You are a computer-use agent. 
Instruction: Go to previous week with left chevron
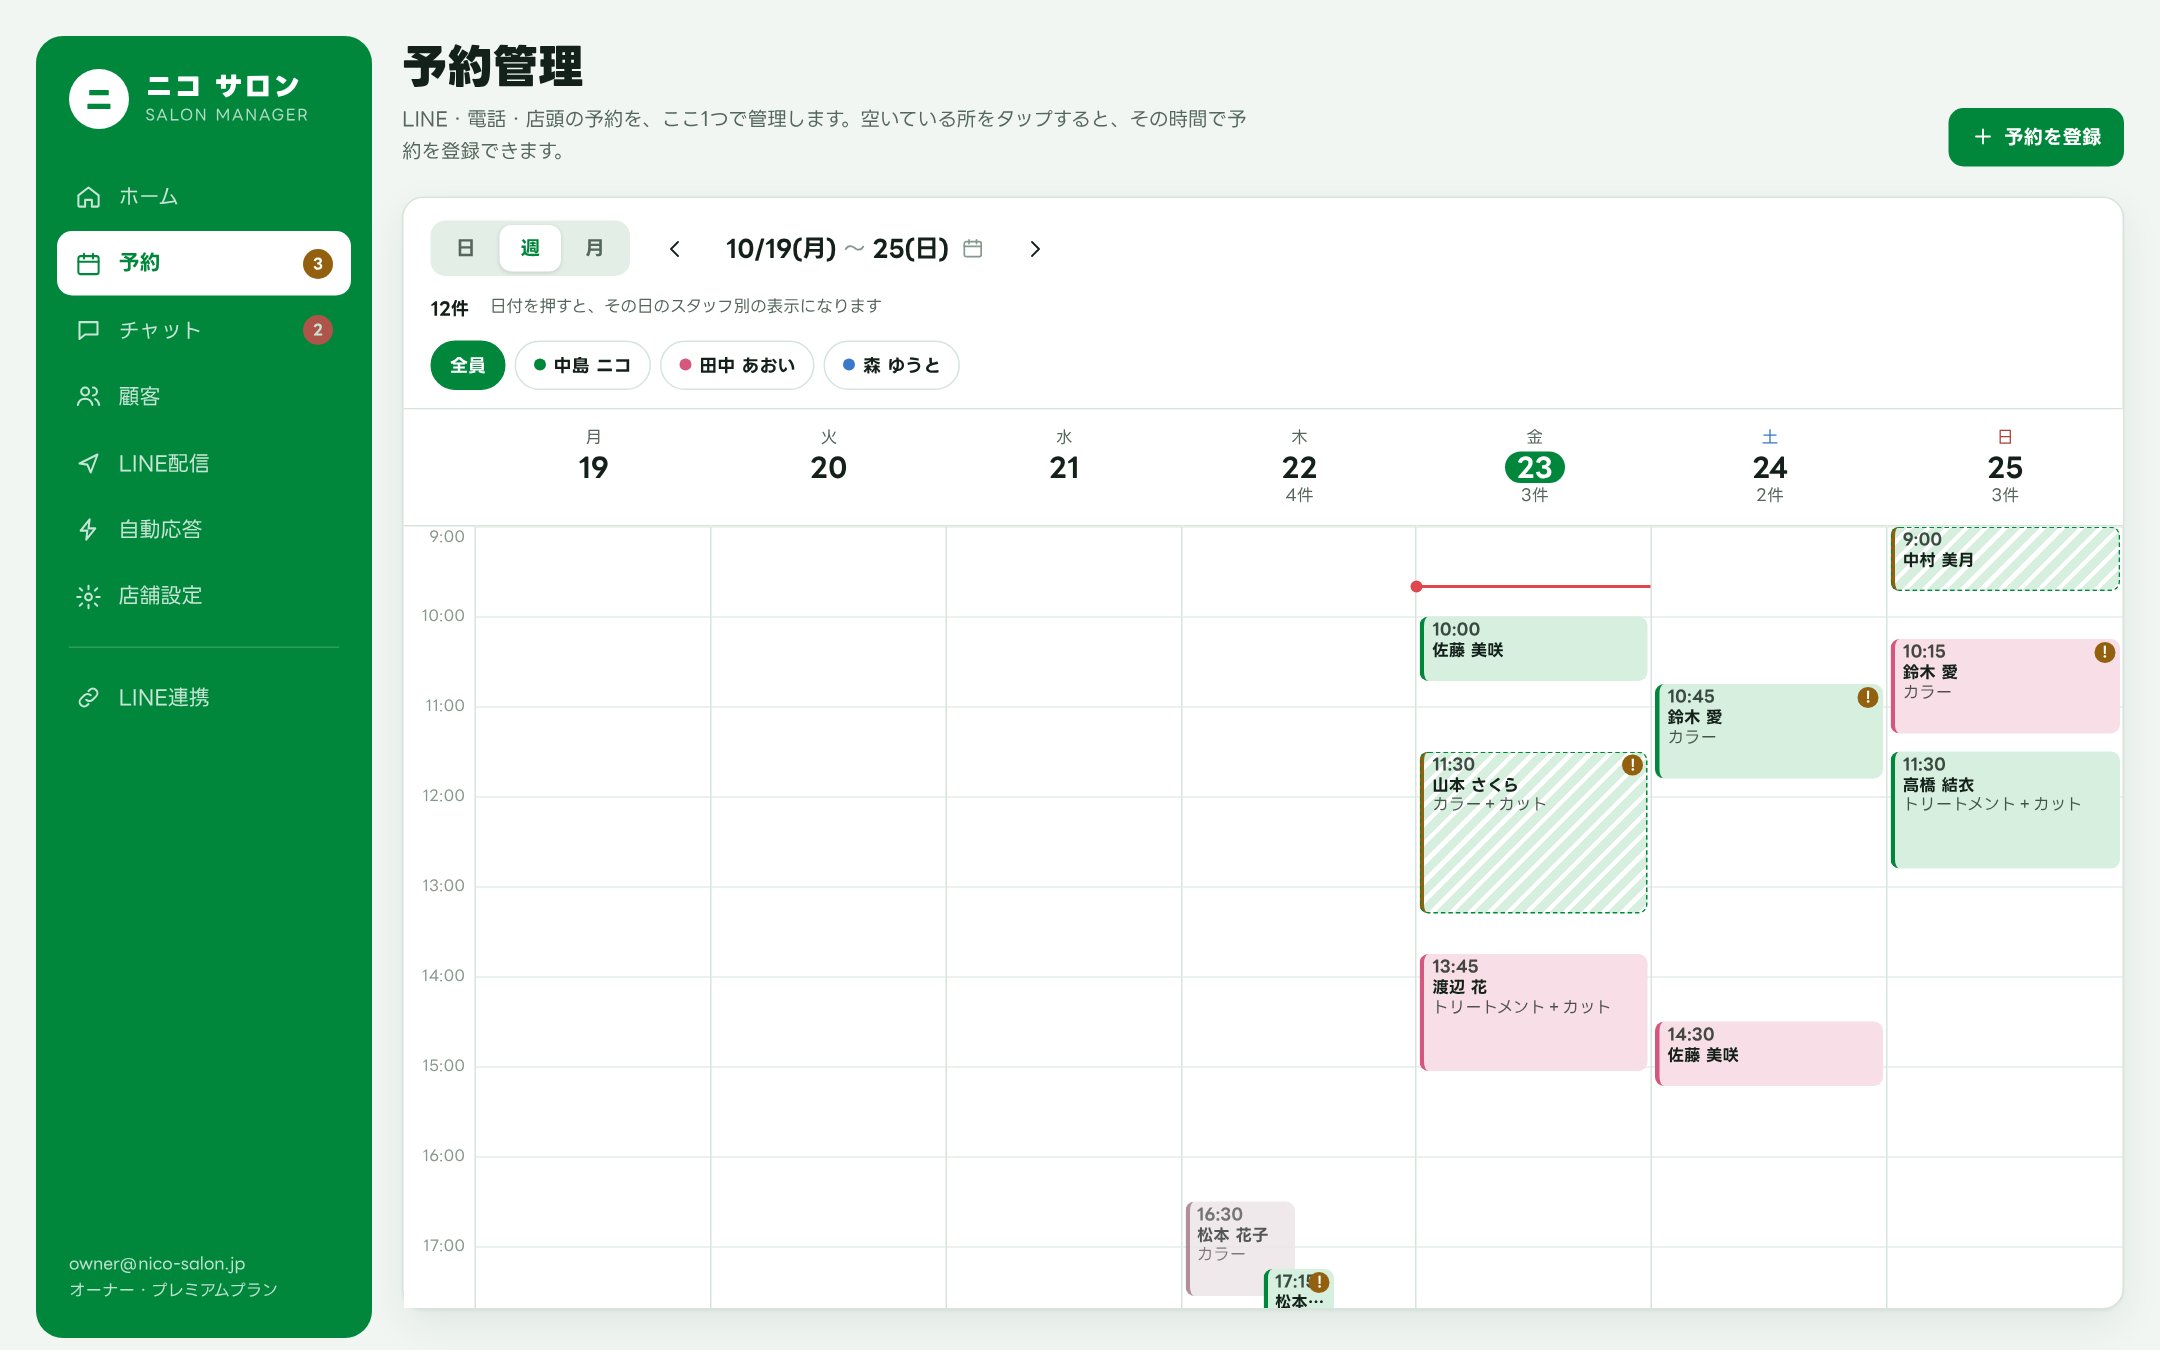(x=675, y=249)
